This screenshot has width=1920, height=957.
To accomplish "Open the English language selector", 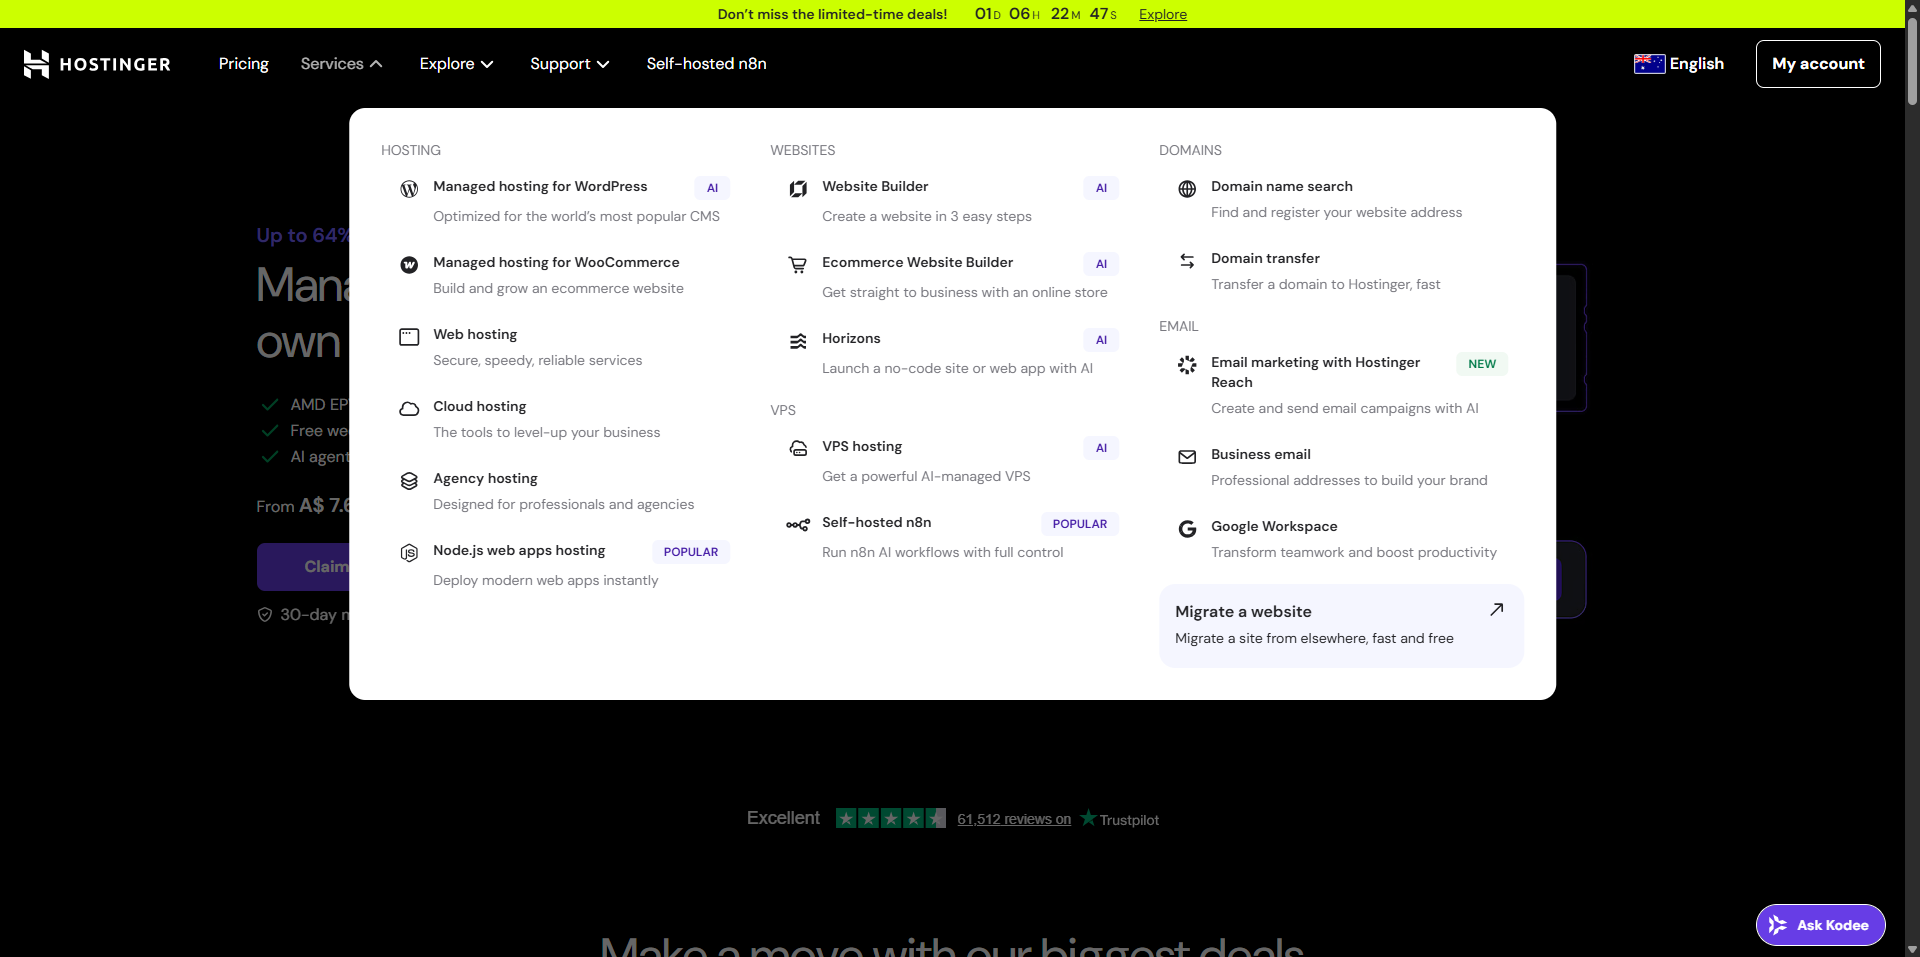I will coord(1679,64).
